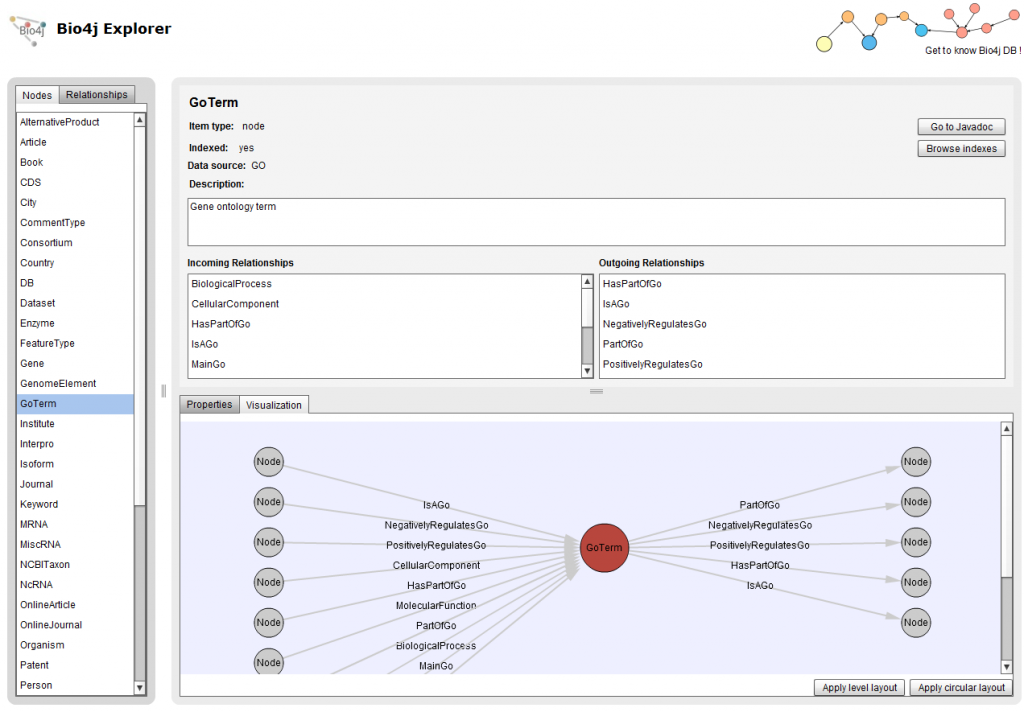The height and width of the screenshot is (712, 1024).
Task: Select City in the node list
Action: coord(75,202)
